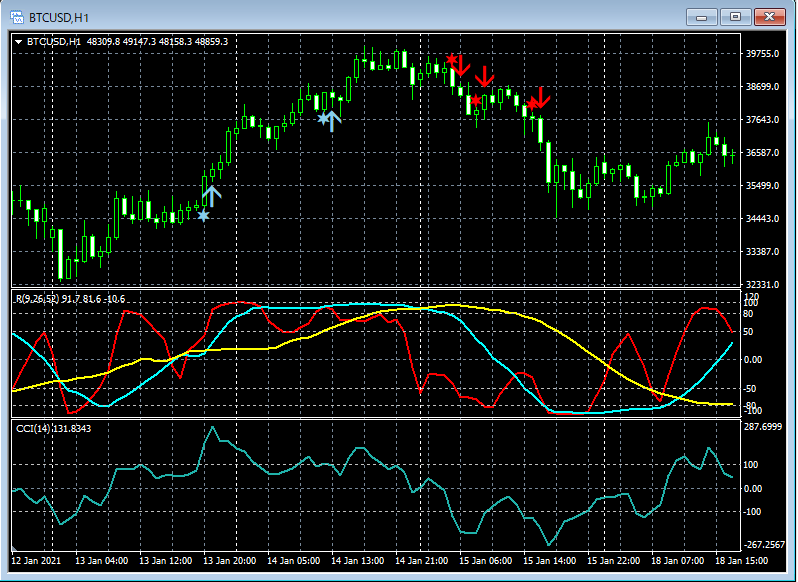Image resolution: width=798 pixels, height=582 pixels.
Task: Select the blue up arrow near 14 Jan 05:00
Action: (334, 120)
